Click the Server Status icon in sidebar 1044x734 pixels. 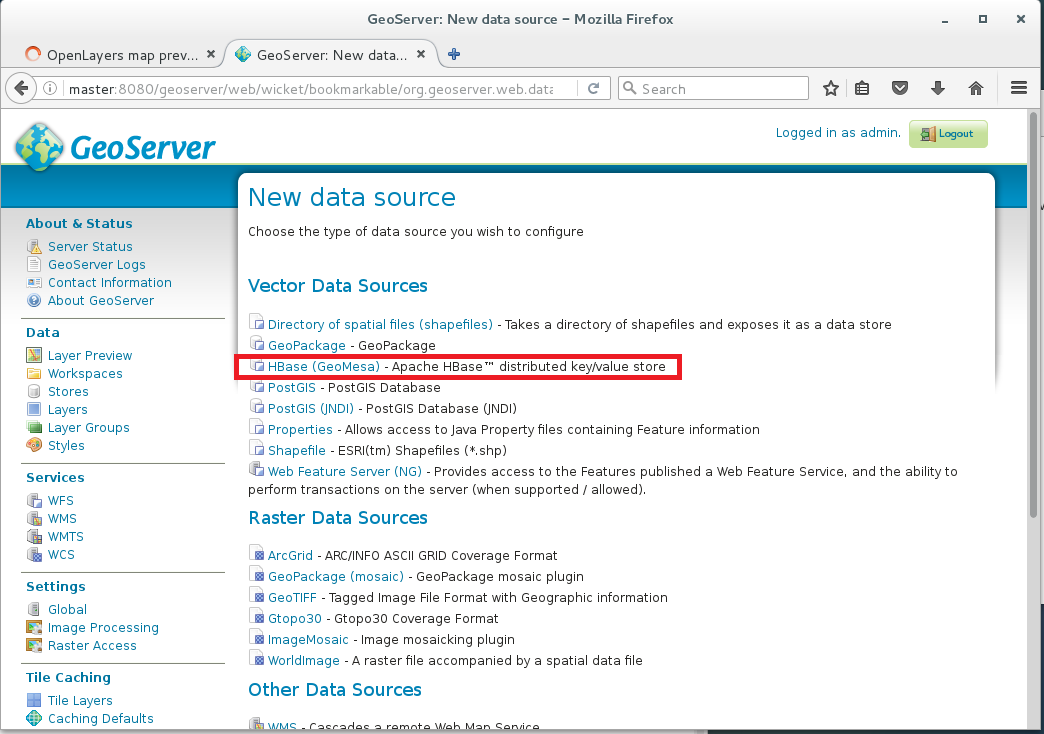pos(34,246)
